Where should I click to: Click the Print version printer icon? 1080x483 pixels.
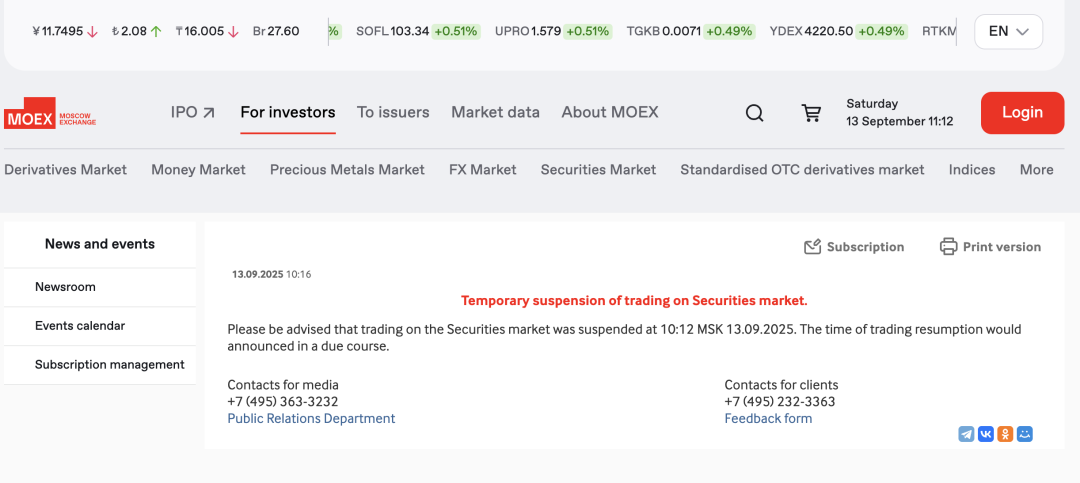pyautogui.click(x=949, y=246)
